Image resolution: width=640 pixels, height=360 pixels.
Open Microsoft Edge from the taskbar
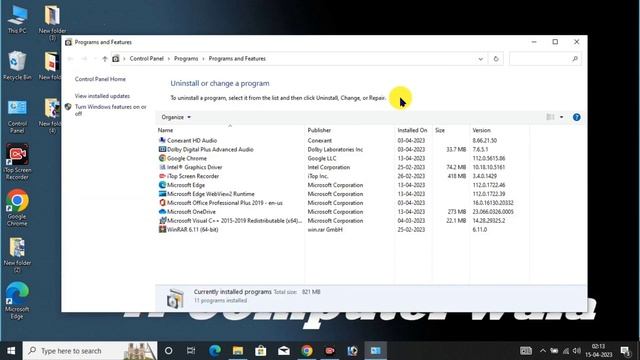[215, 351]
